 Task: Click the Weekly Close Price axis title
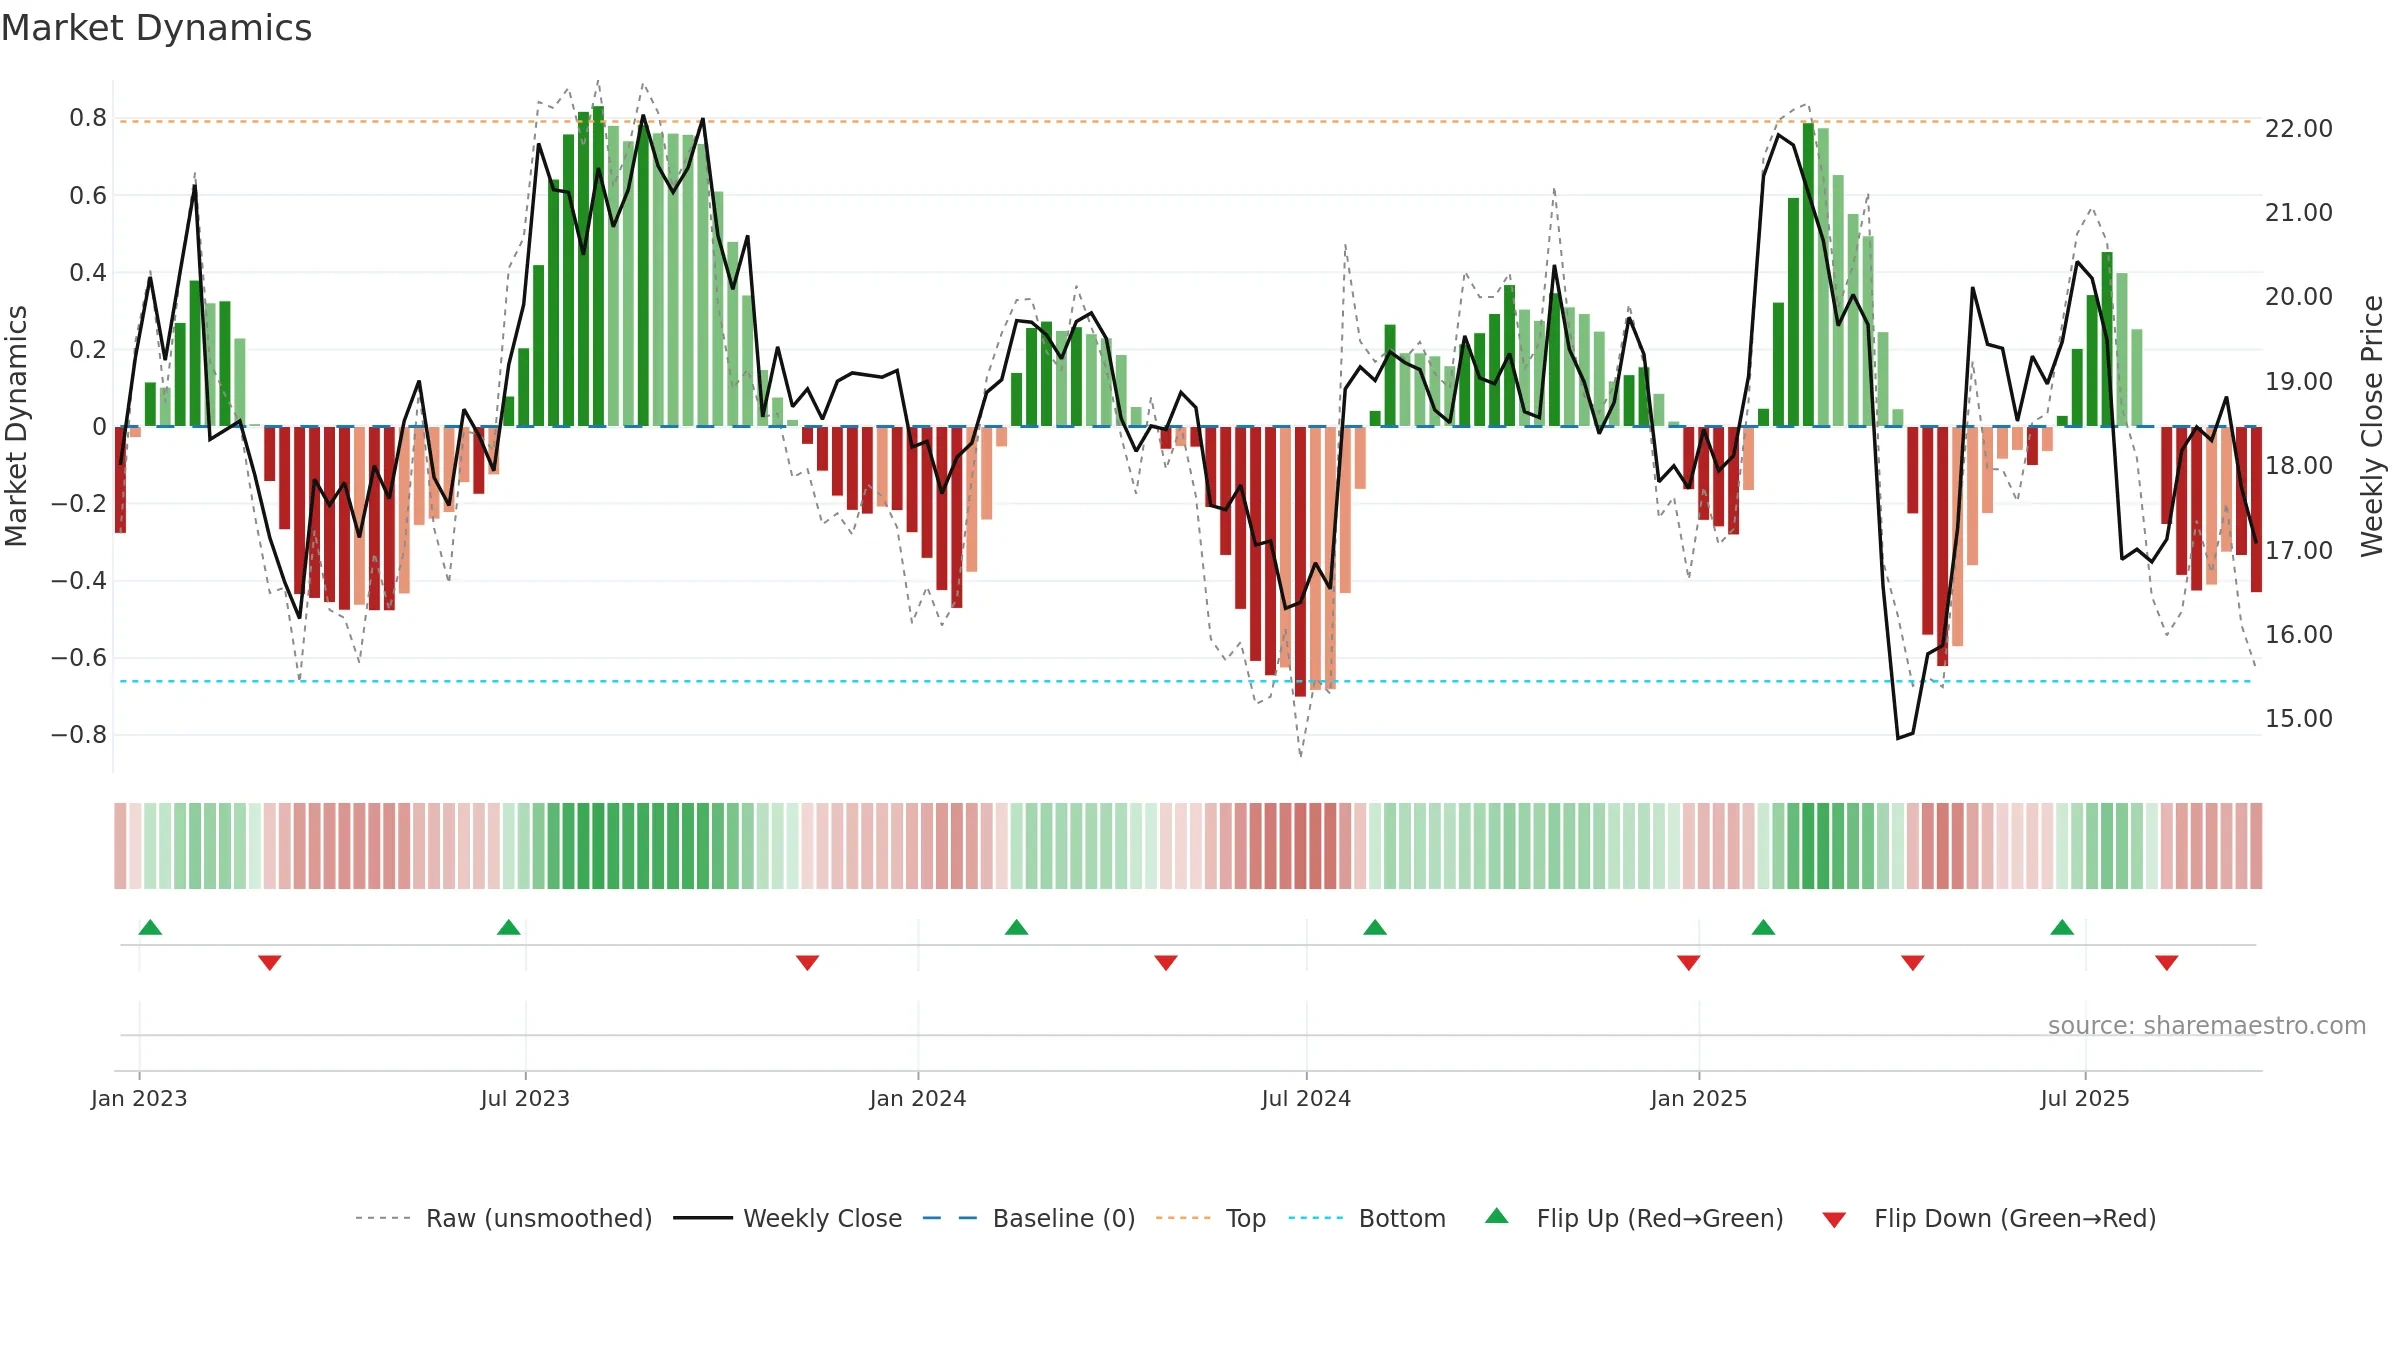pos(2372,426)
